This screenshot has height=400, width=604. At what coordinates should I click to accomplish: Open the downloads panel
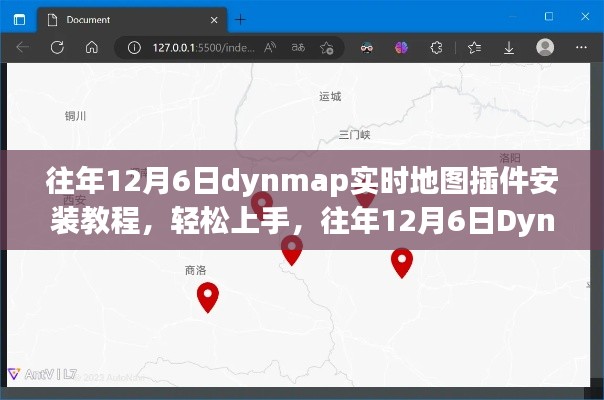(x=509, y=47)
